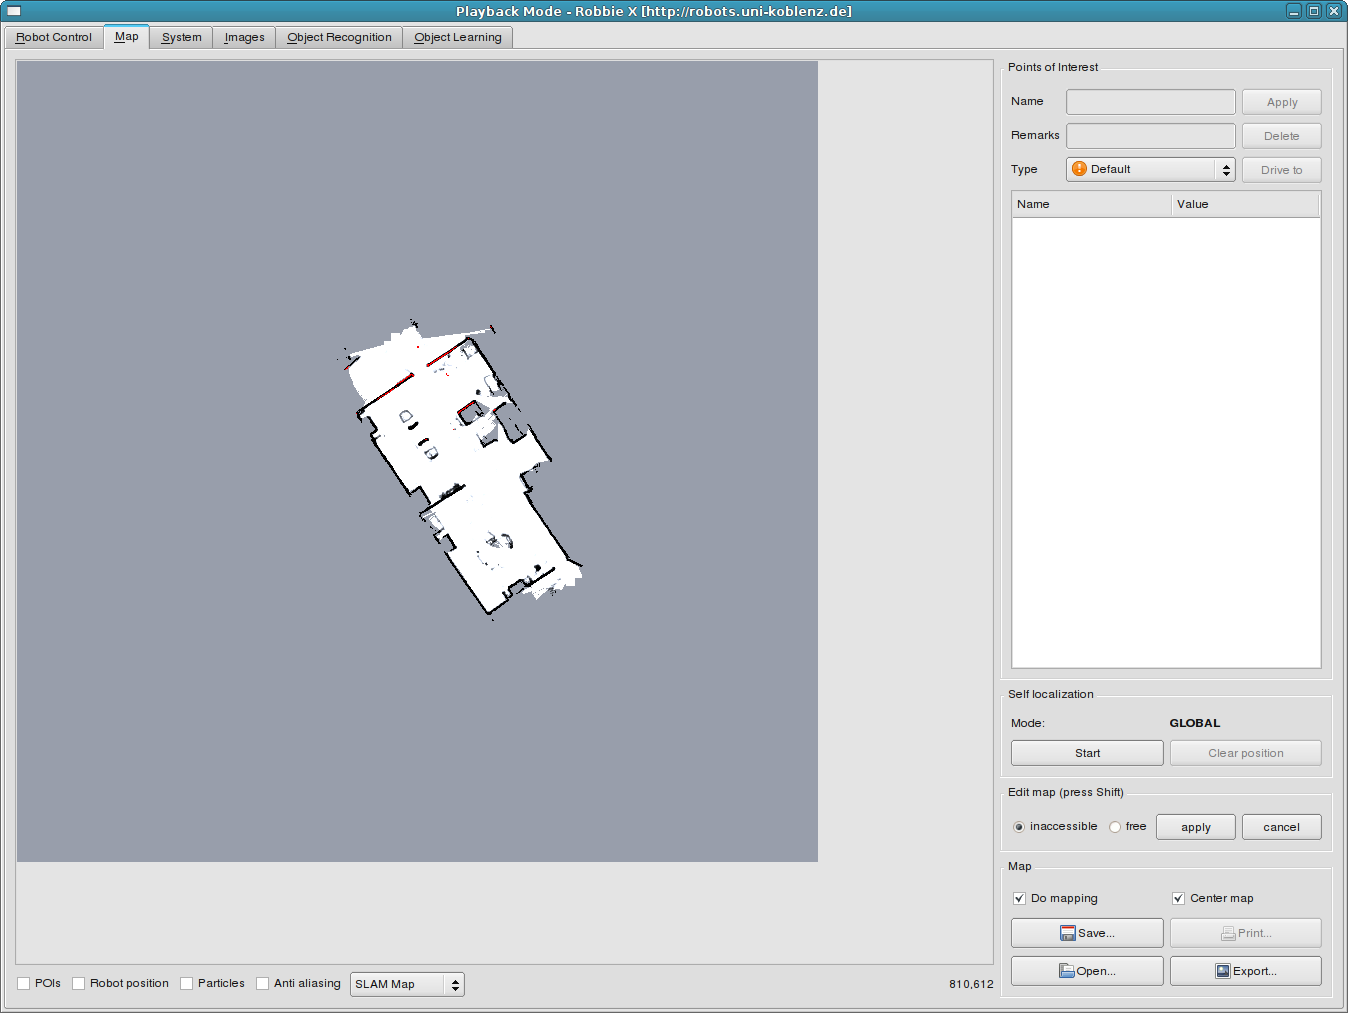Select the free radio button
This screenshot has width=1348, height=1013.
(1115, 827)
